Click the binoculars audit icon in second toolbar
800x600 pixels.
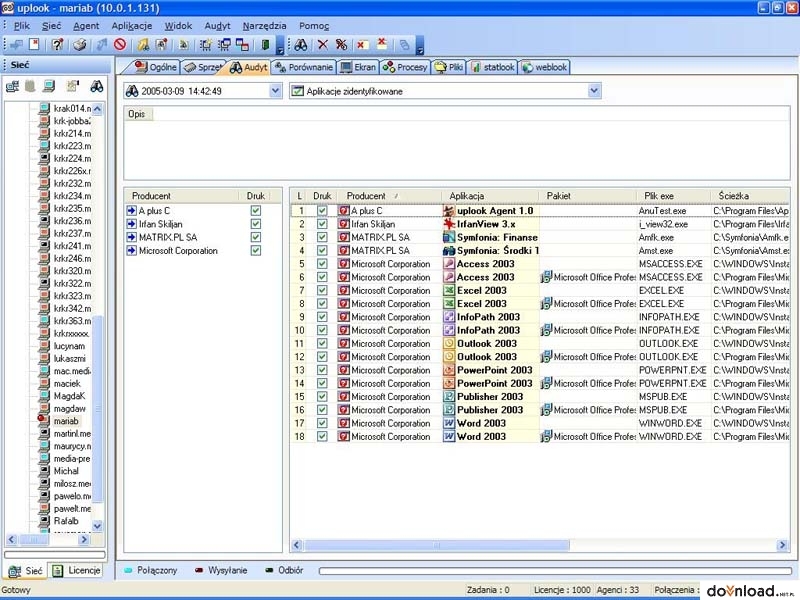[x=301, y=45]
